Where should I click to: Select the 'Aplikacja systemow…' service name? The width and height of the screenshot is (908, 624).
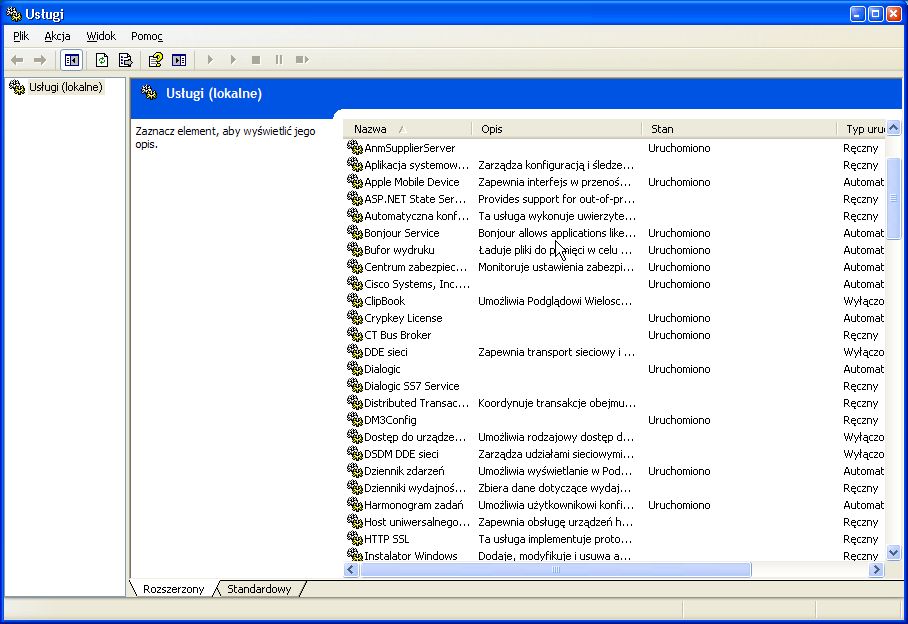pos(416,165)
